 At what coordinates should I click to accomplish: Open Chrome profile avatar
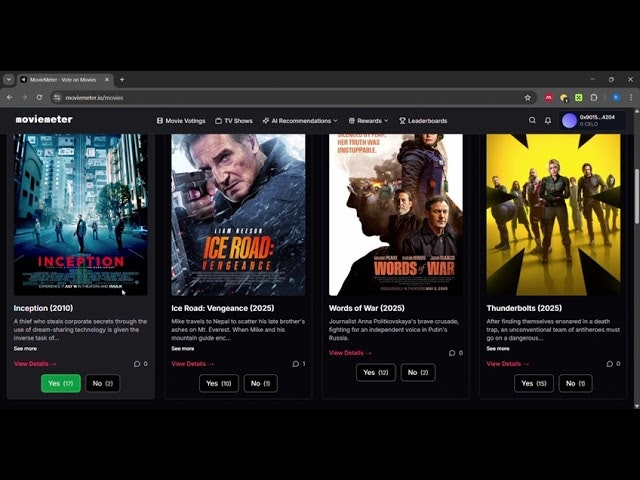tap(616, 98)
